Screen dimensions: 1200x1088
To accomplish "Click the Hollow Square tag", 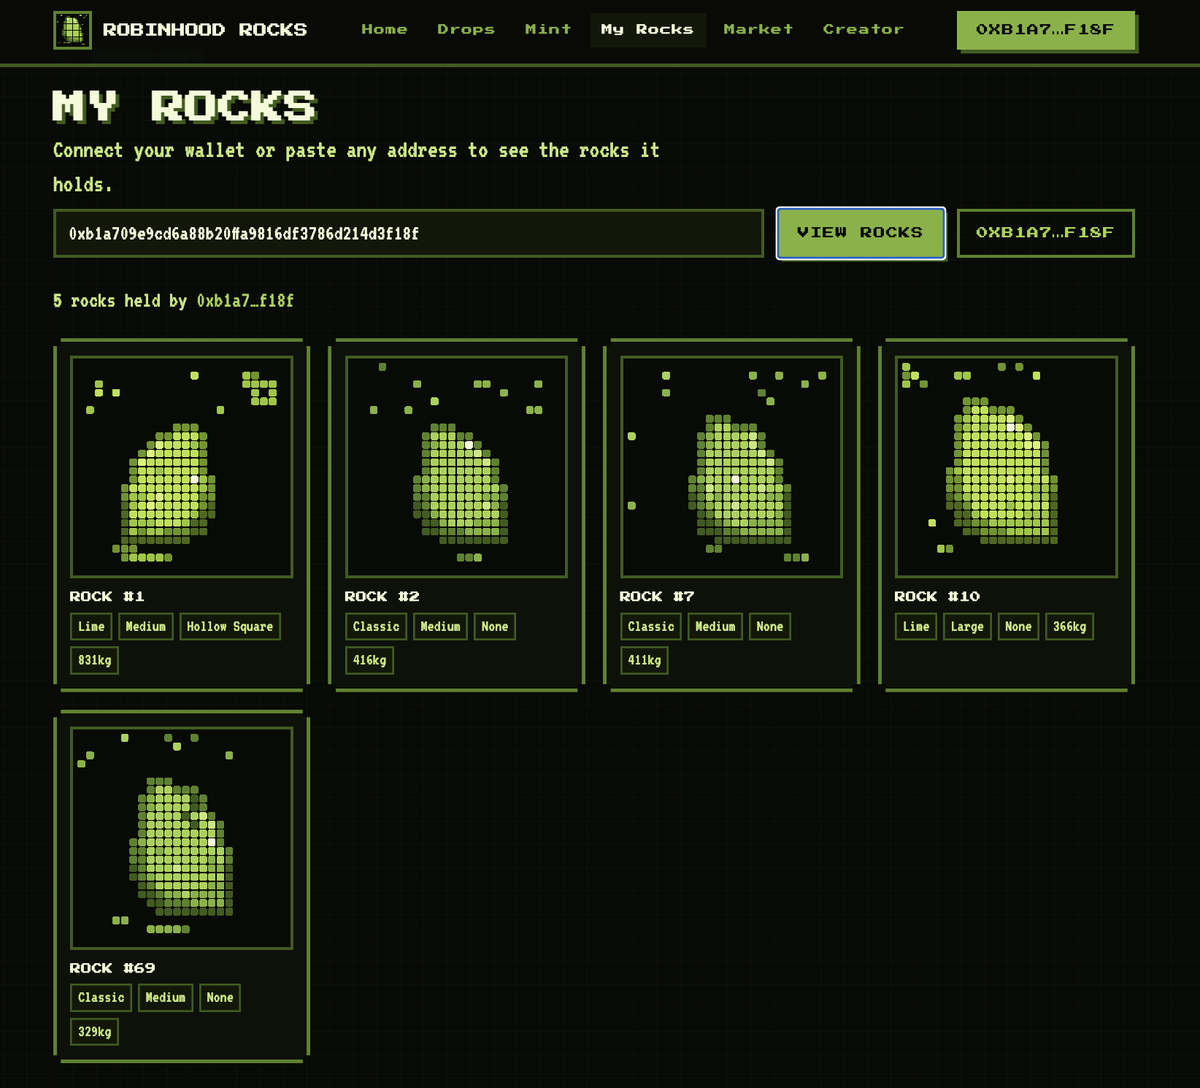I will [230, 627].
